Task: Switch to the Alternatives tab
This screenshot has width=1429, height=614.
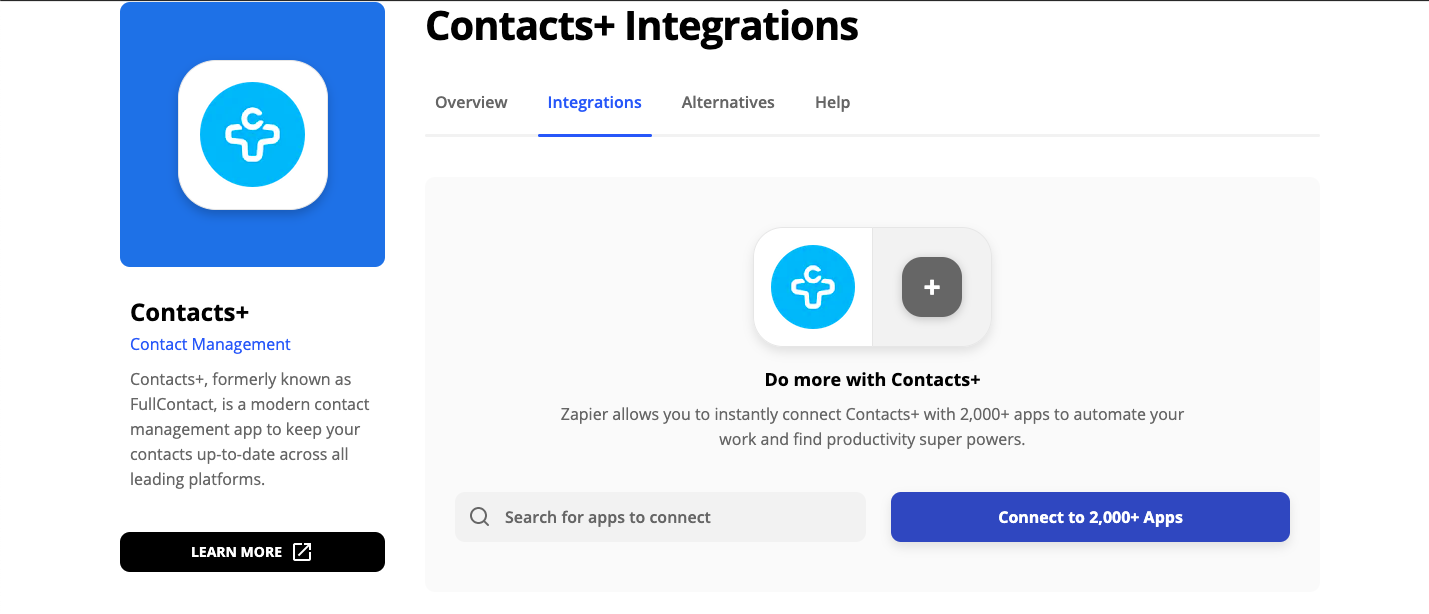Action: pos(728,102)
